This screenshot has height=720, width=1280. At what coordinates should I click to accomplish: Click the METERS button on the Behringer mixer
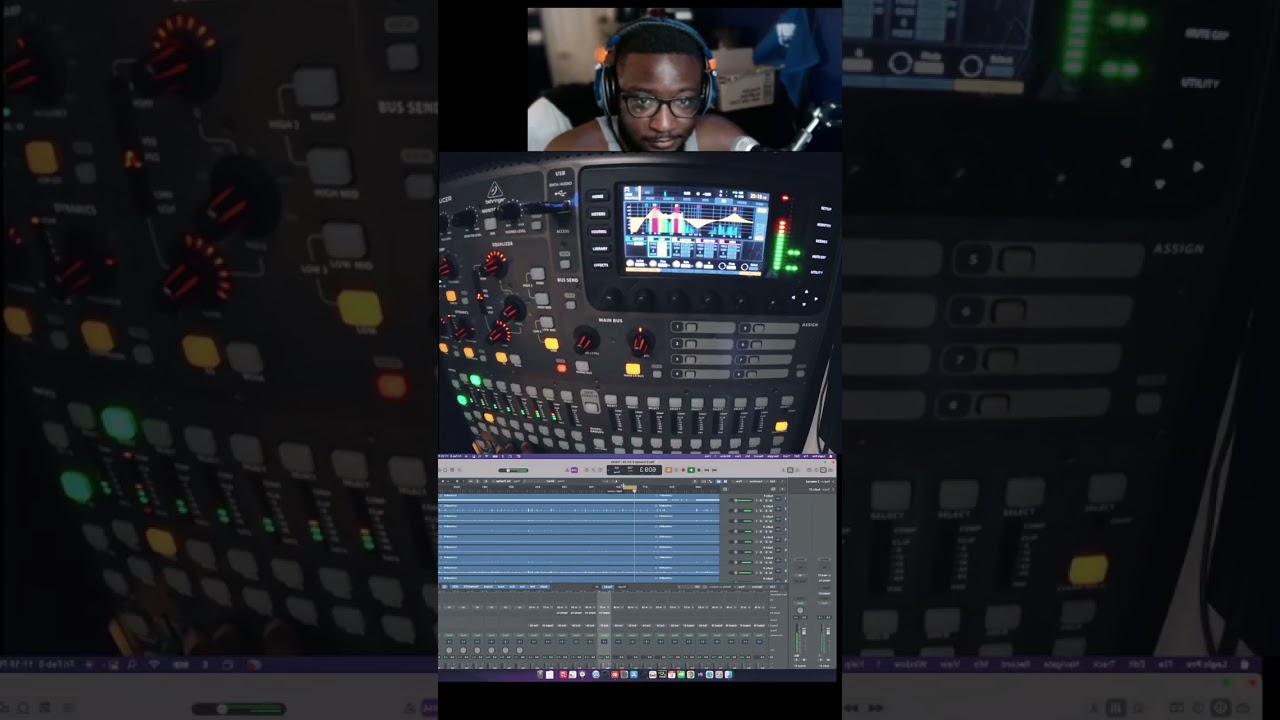[598, 214]
